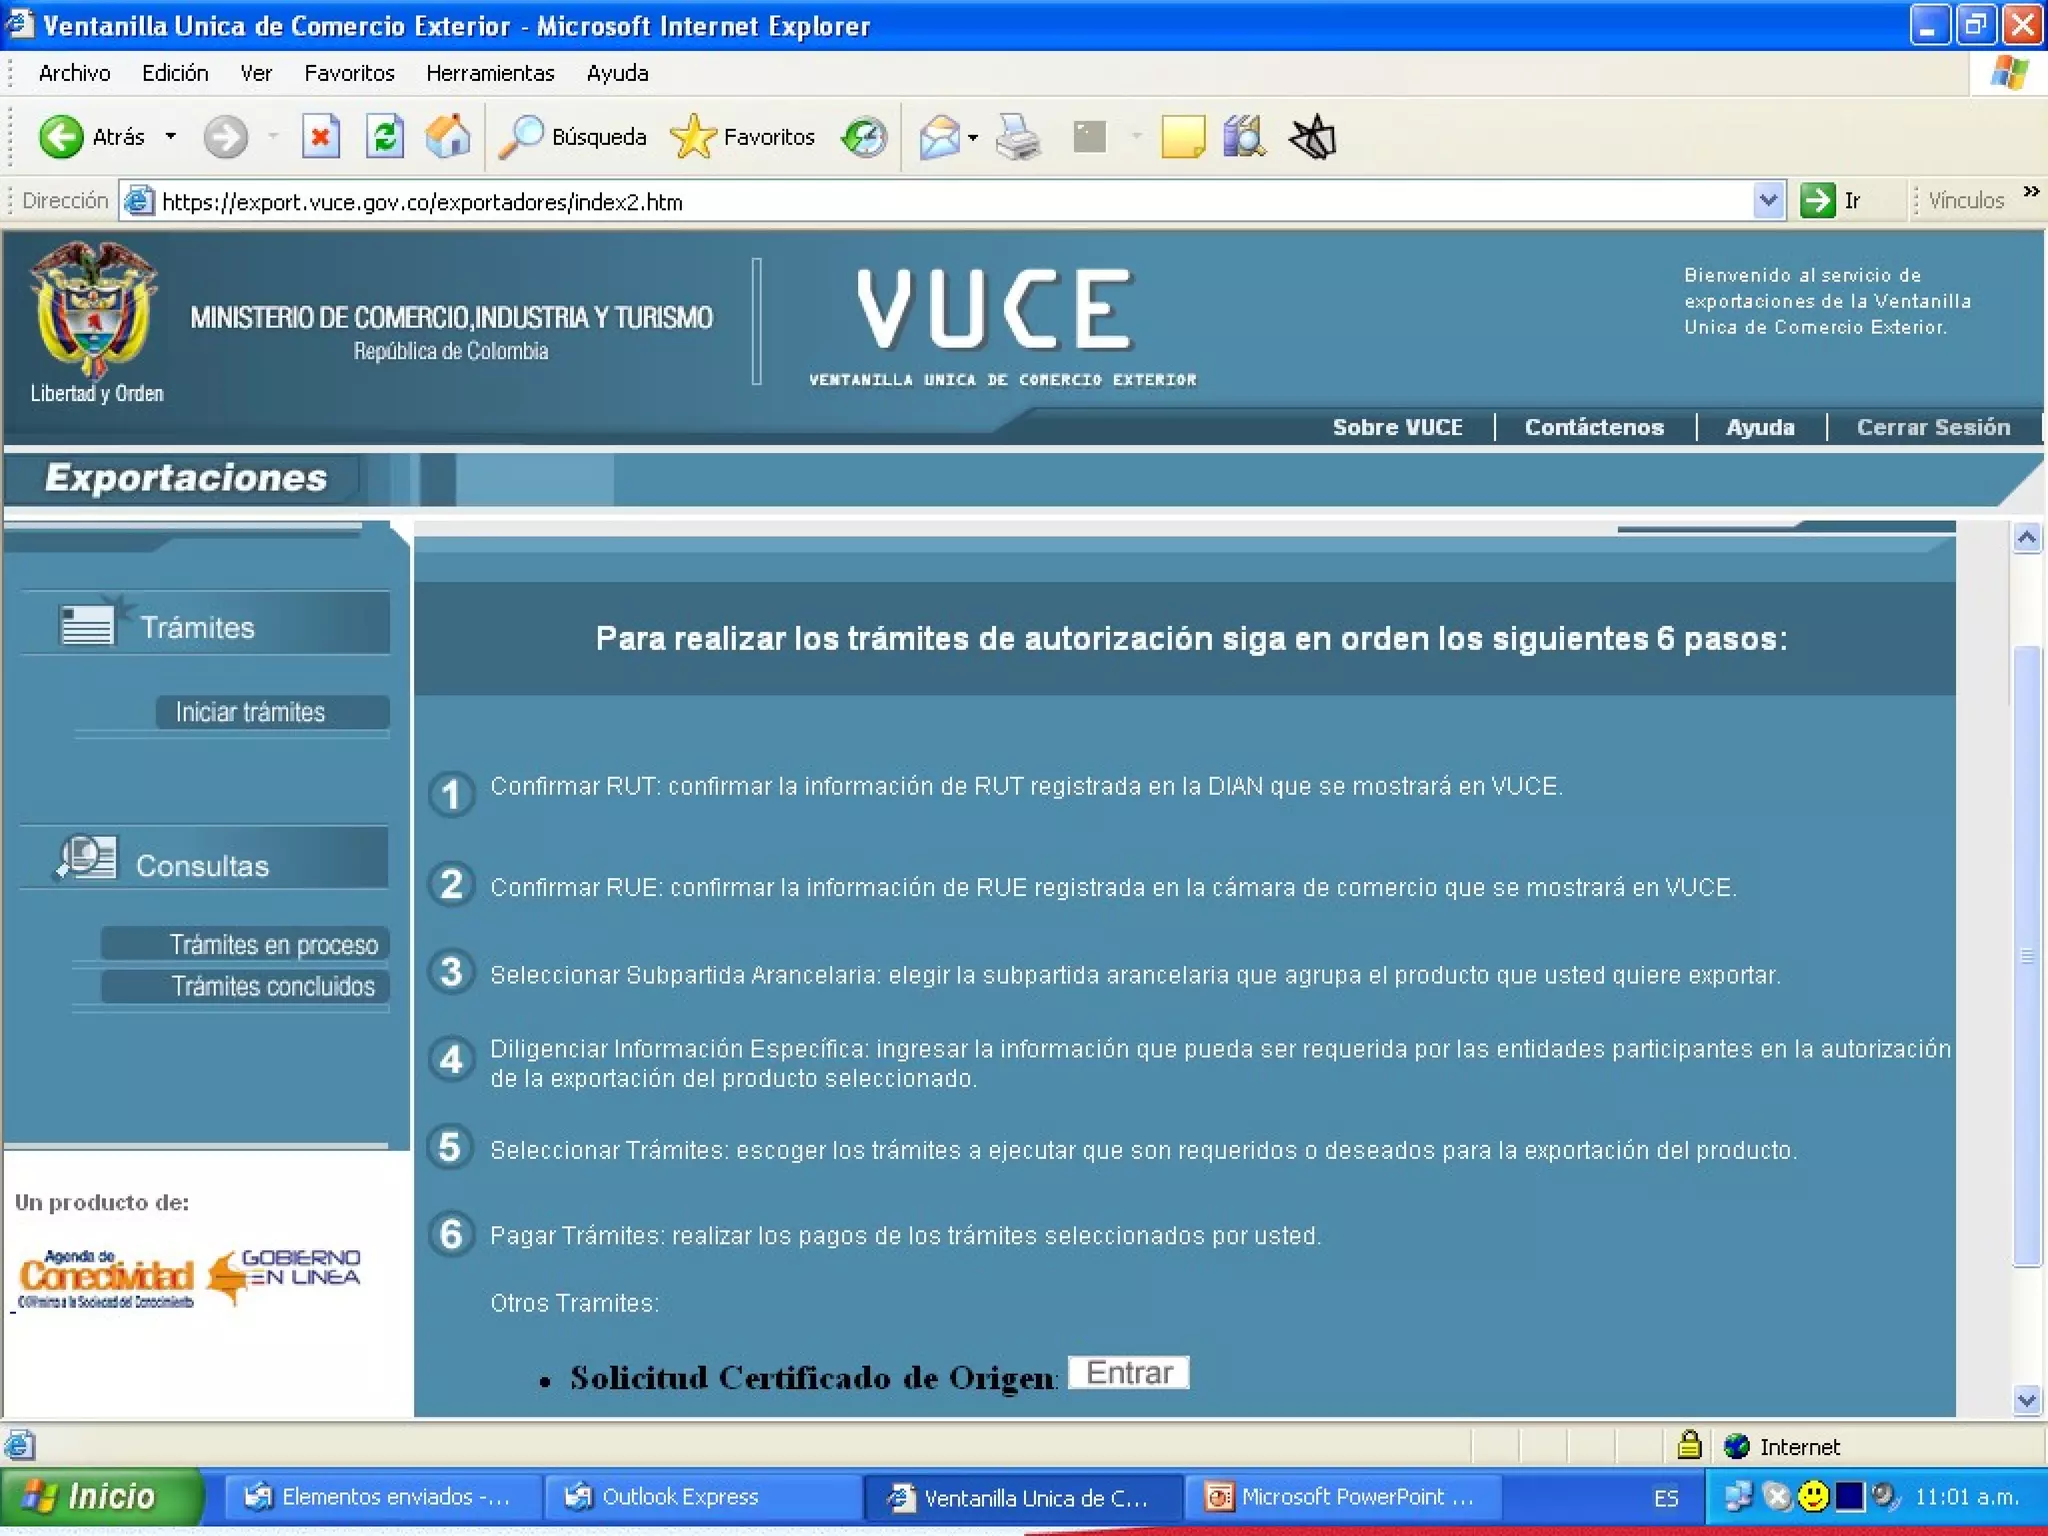This screenshot has height=1536, width=2048.
Task: Click the Refresh page icon
Action: (x=384, y=137)
